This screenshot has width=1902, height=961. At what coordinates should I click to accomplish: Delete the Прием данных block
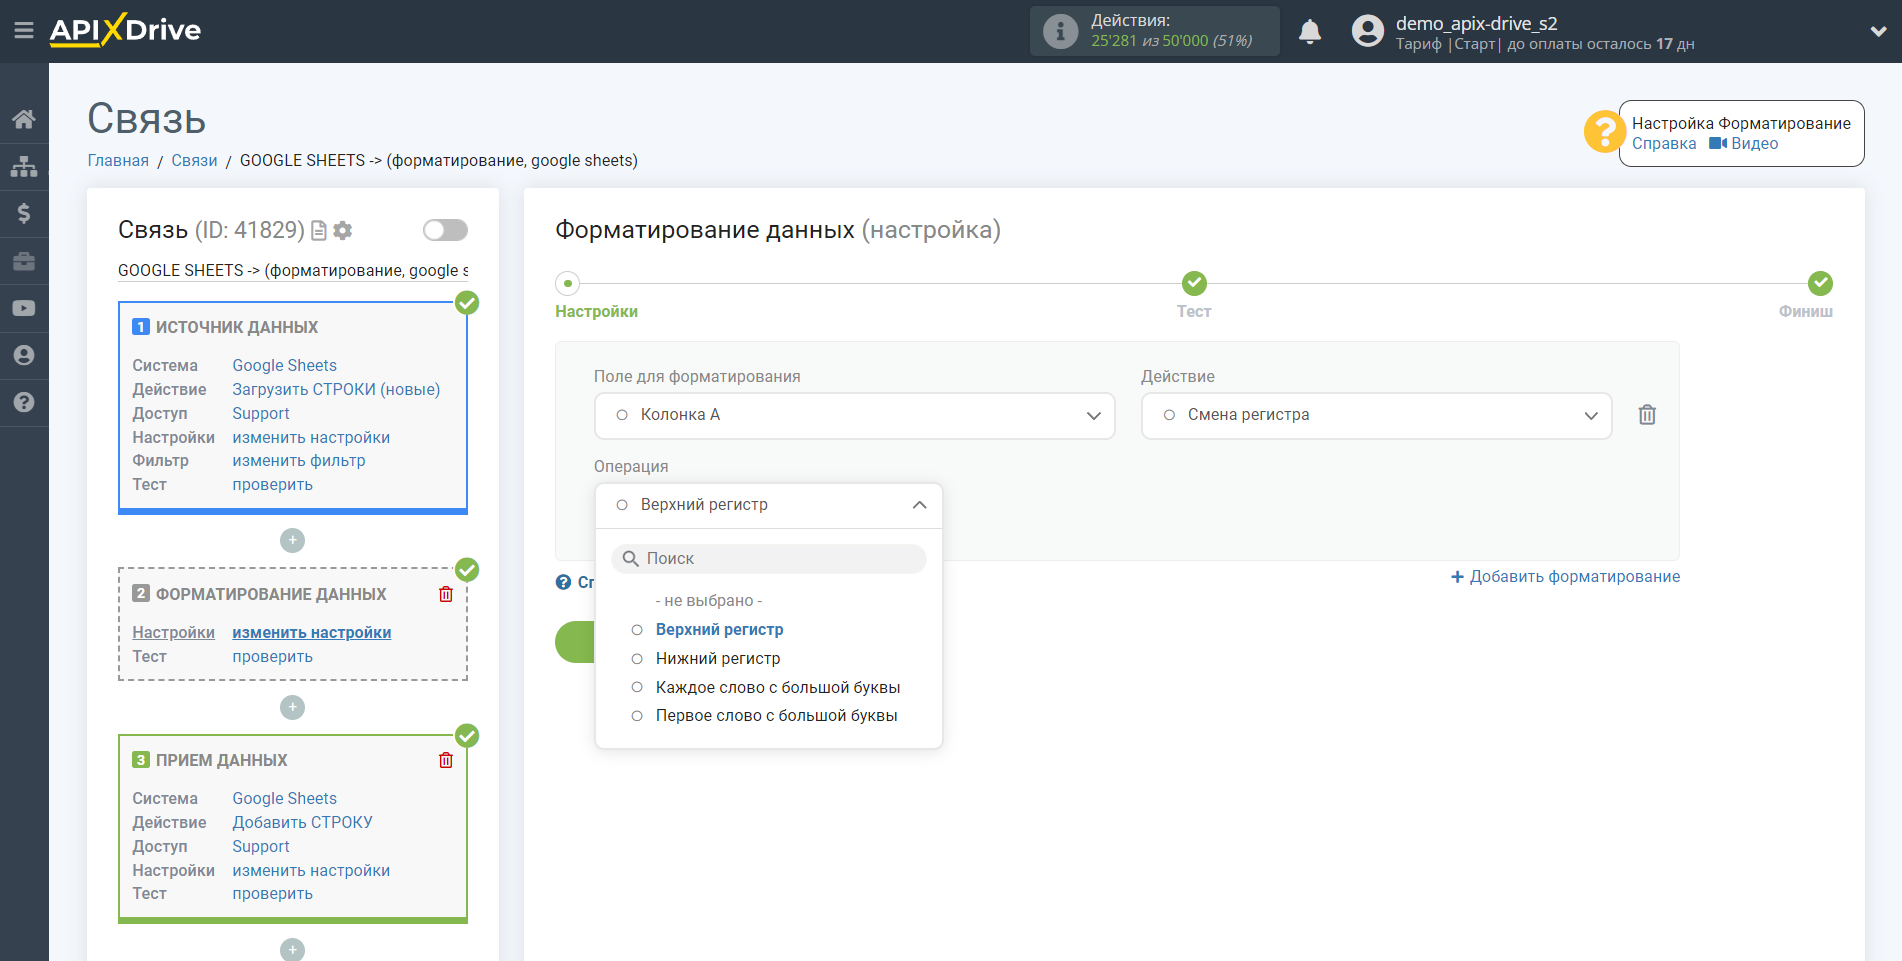click(x=446, y=760)
